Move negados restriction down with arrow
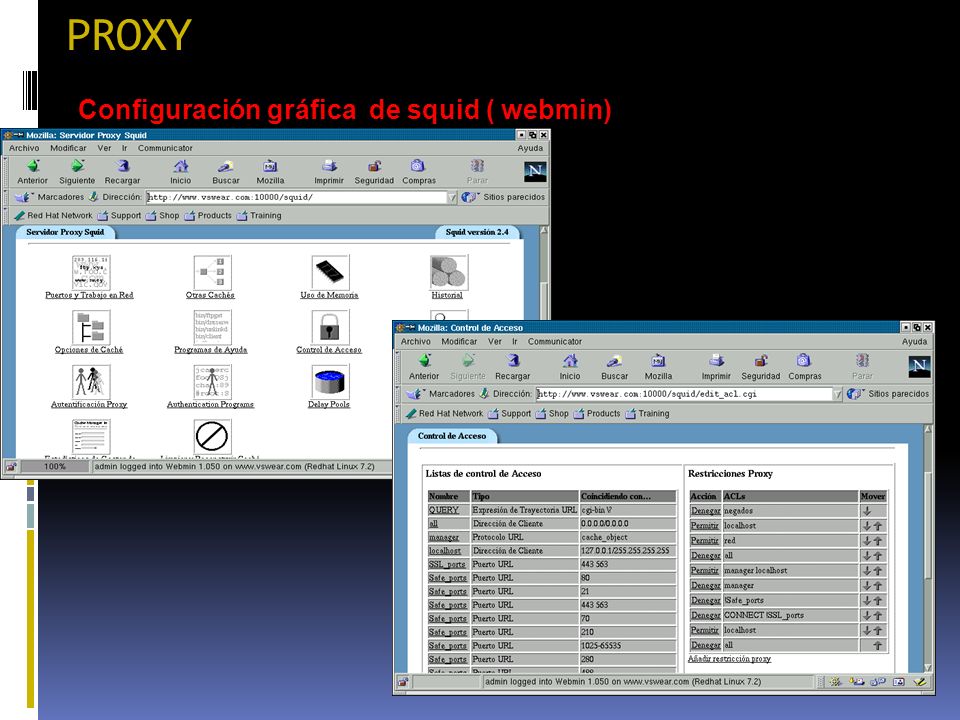 [x=867, y=511]
